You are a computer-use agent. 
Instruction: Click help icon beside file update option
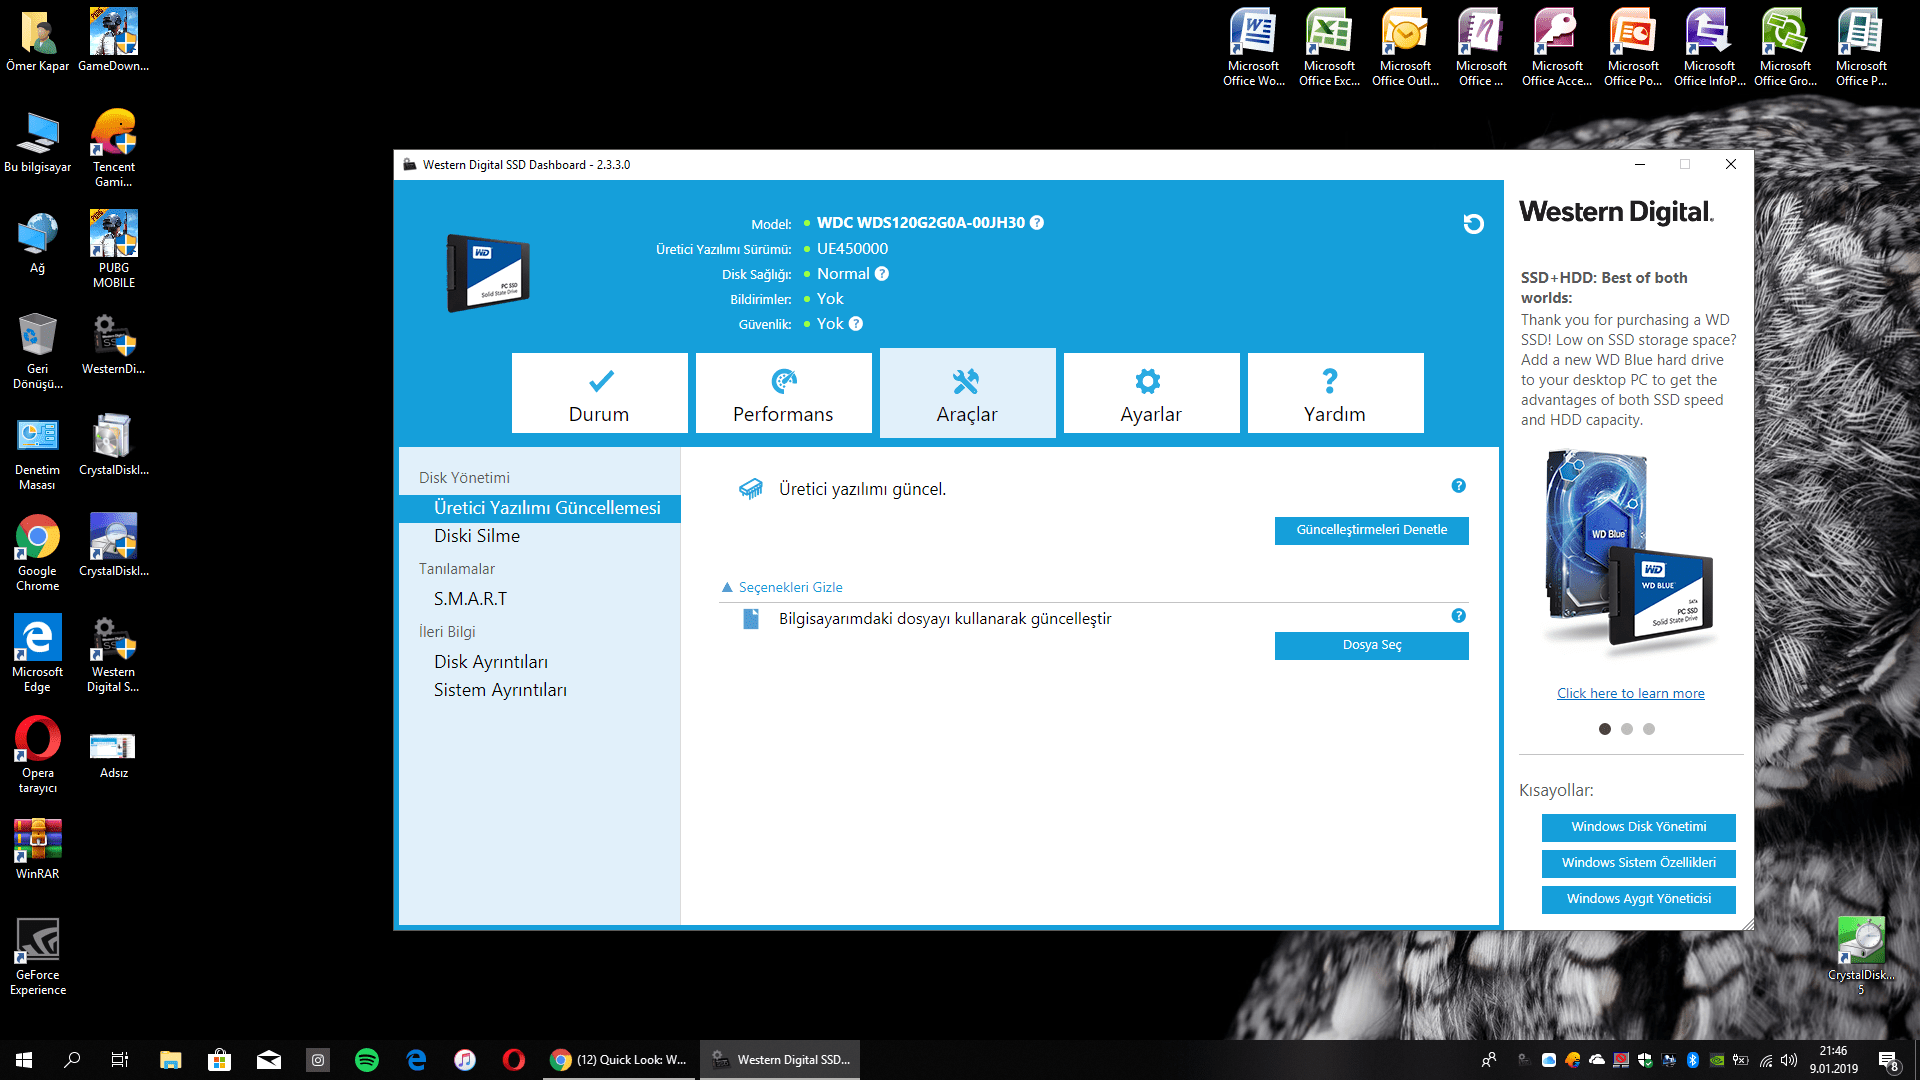pyautogui.click(x=1458, y=616)
